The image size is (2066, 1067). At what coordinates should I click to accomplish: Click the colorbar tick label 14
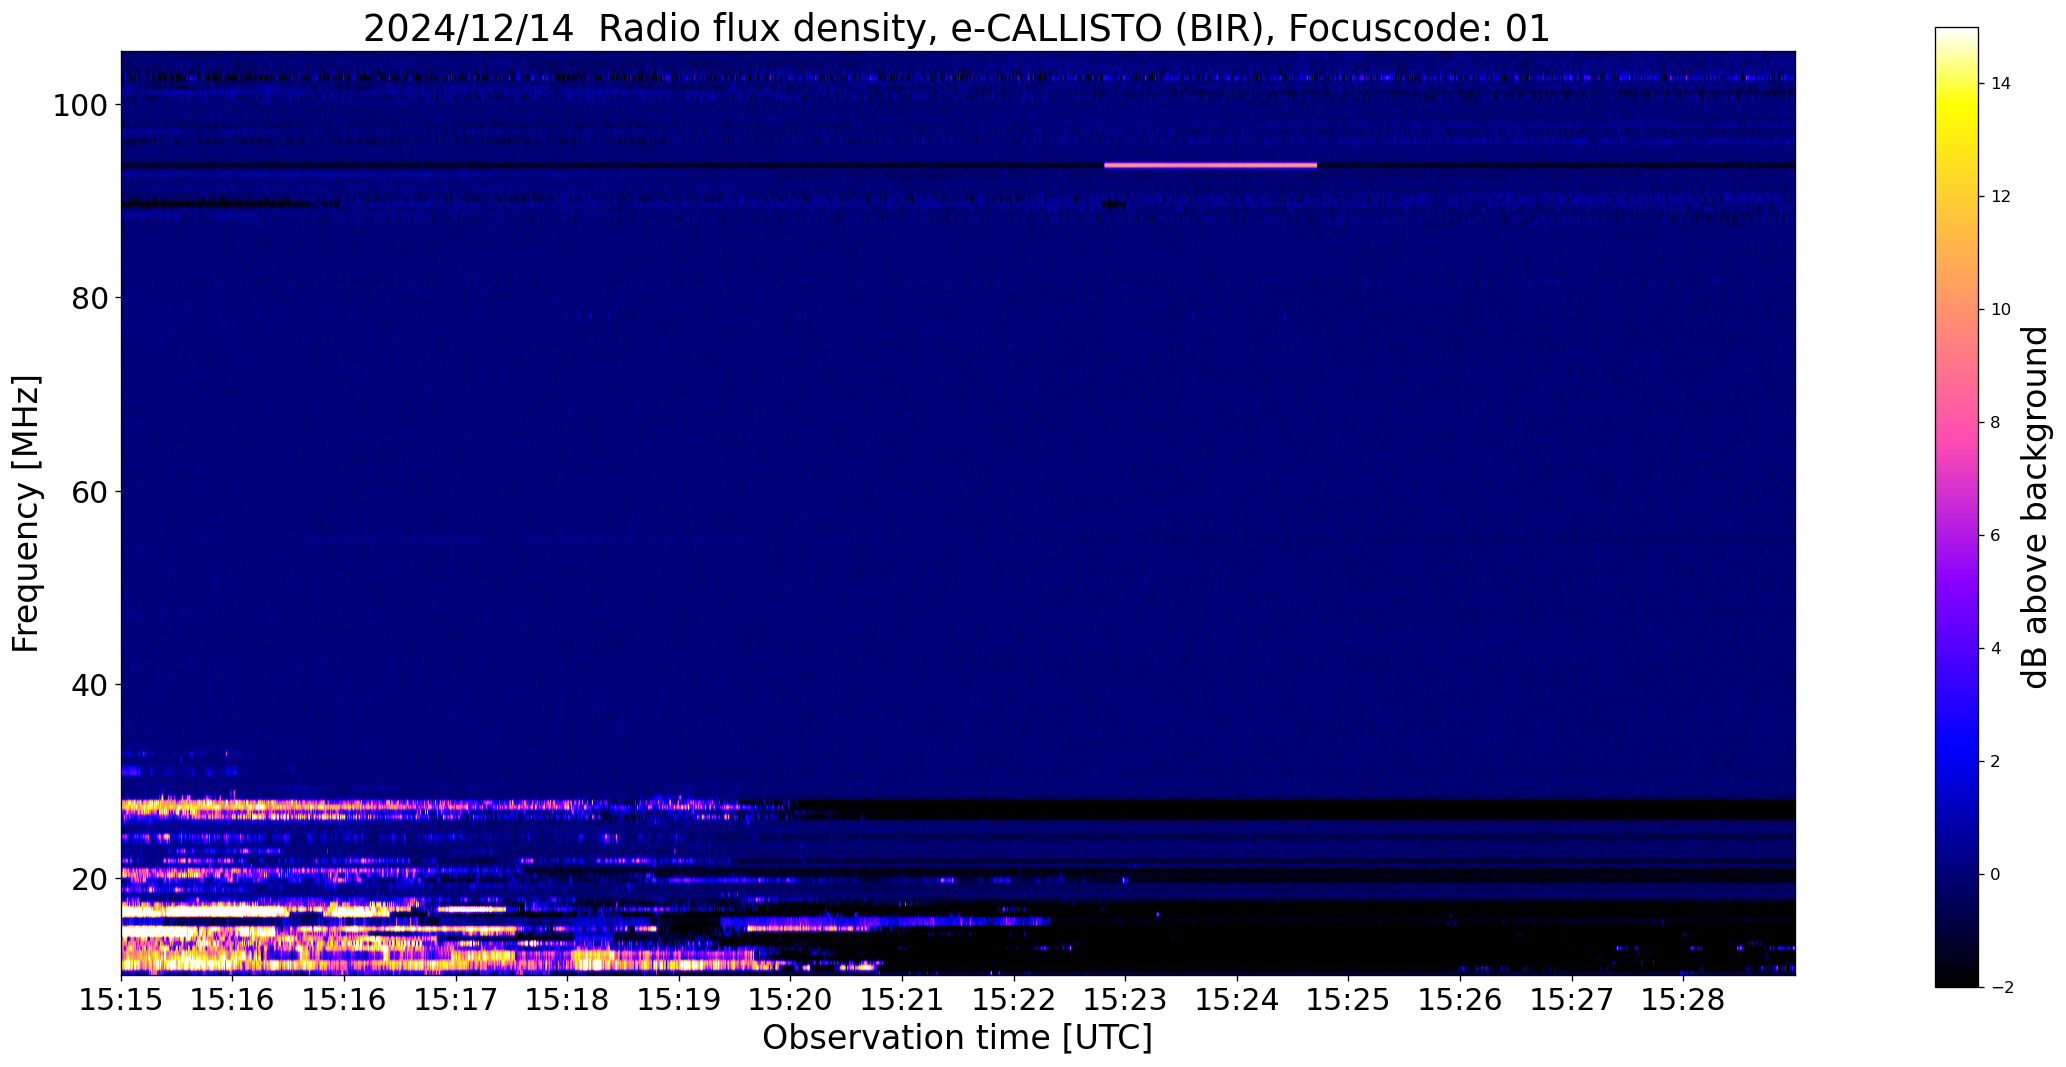(x=2000, y=84)
